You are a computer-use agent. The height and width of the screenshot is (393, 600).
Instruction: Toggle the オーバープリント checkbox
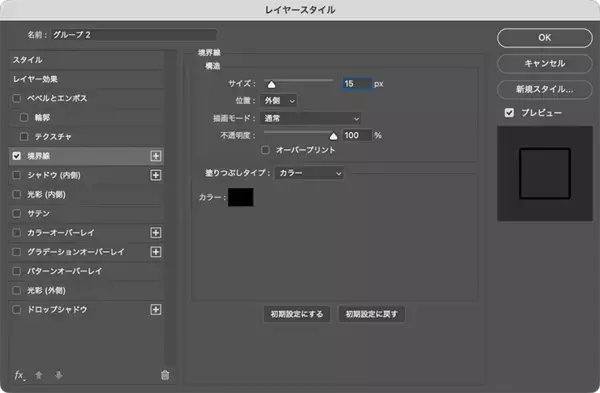point(265,150)
